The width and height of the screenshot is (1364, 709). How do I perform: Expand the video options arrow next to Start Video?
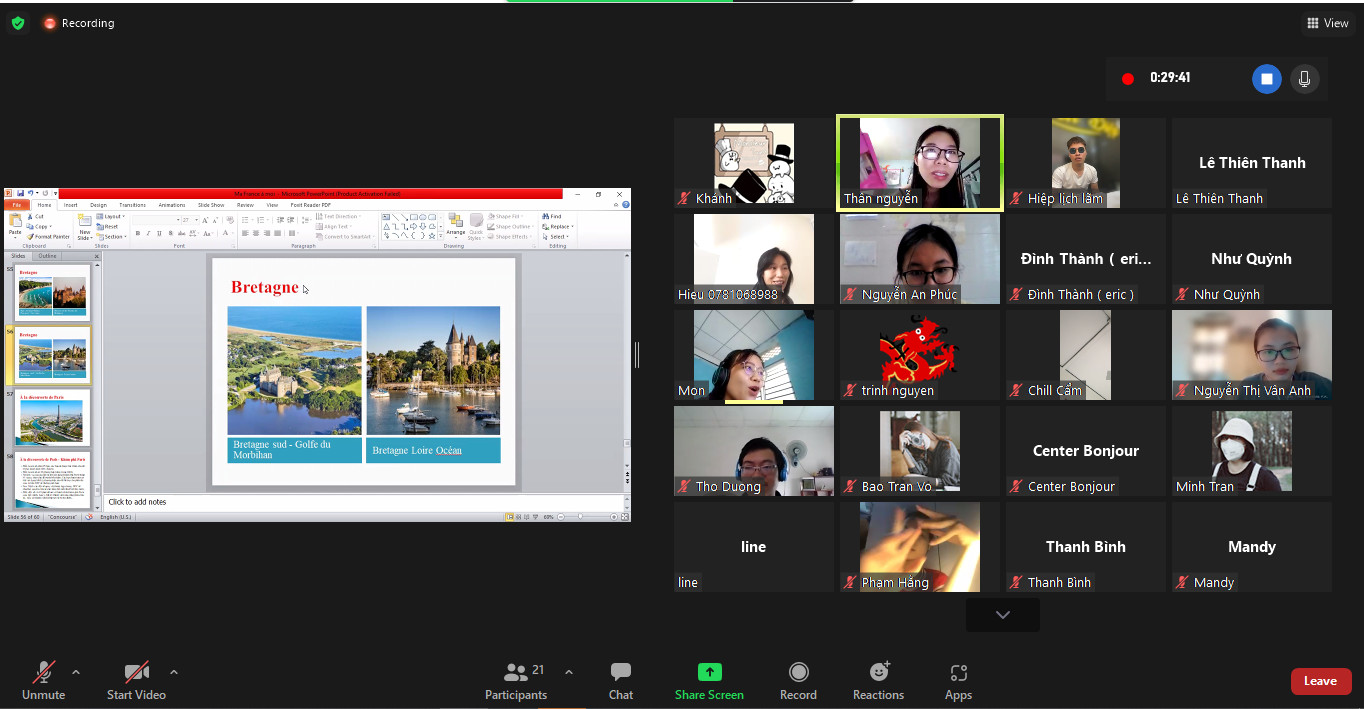tap(174, 672)
